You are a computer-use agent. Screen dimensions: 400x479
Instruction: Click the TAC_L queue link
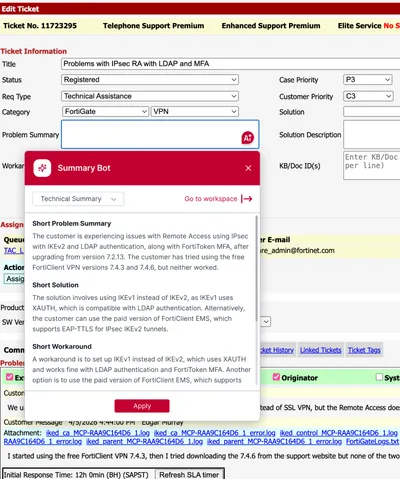[14, 250]
